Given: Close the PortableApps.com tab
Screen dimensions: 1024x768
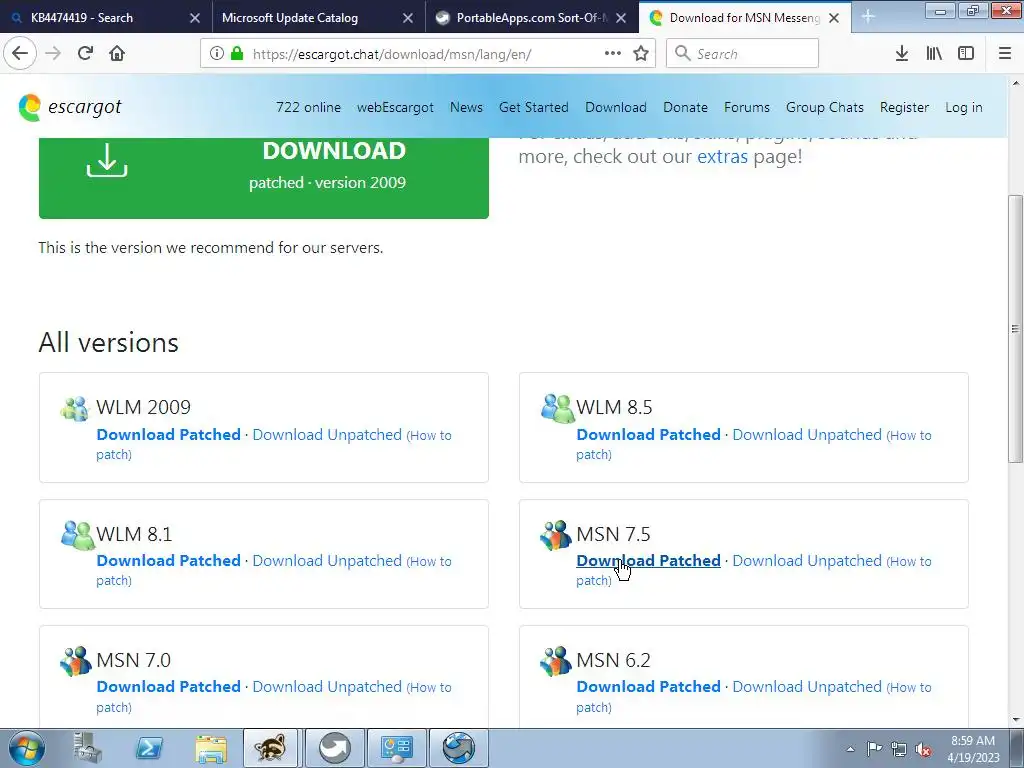Looking at the screenshot, I should coord(621,18).
